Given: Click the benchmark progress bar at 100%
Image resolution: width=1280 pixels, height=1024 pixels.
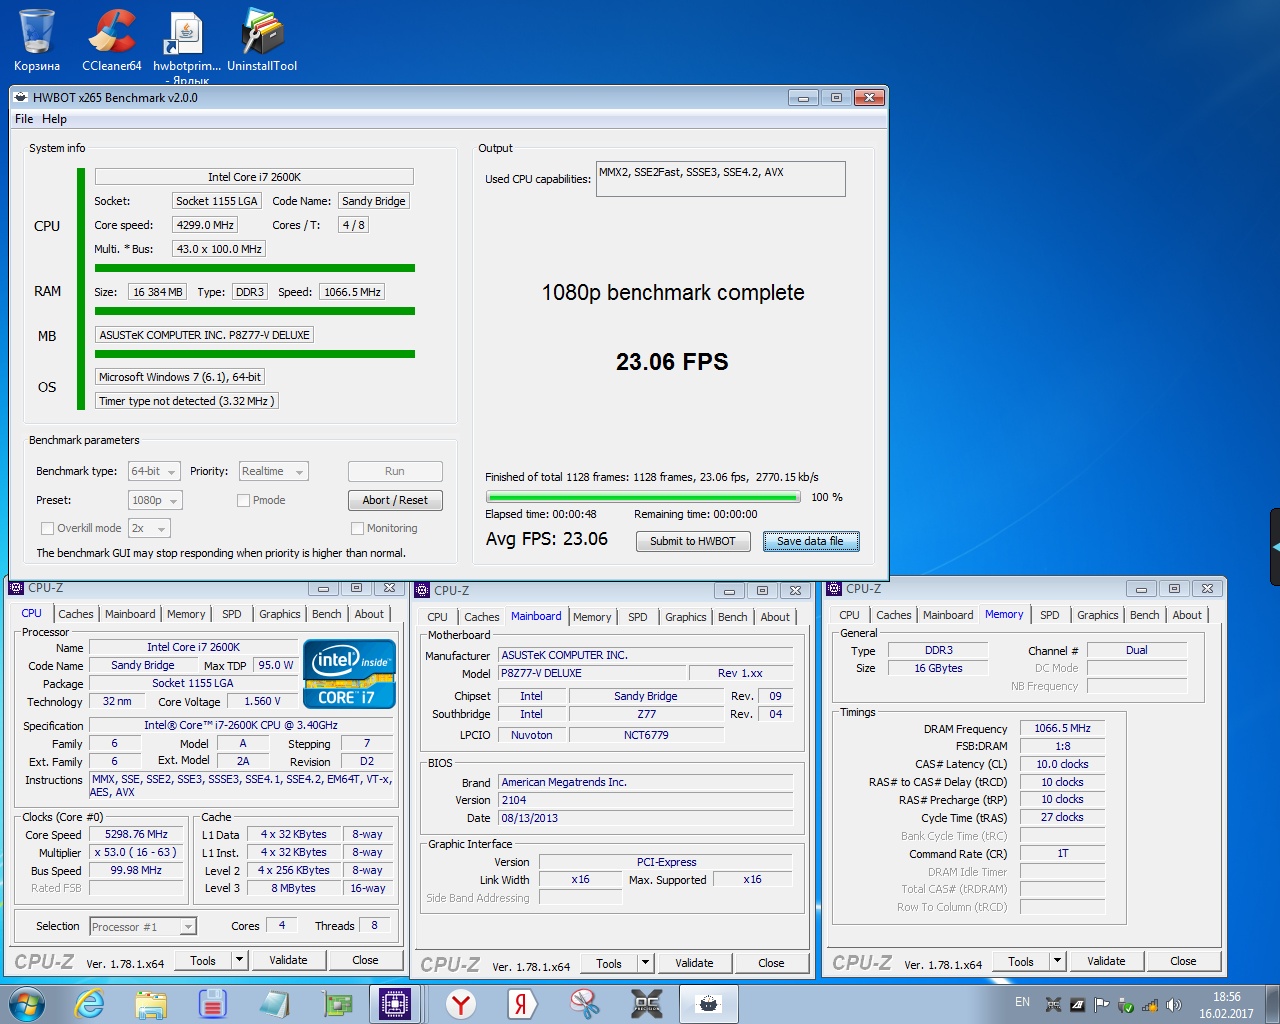Looking at the screenshot, I should coord(643,497).
